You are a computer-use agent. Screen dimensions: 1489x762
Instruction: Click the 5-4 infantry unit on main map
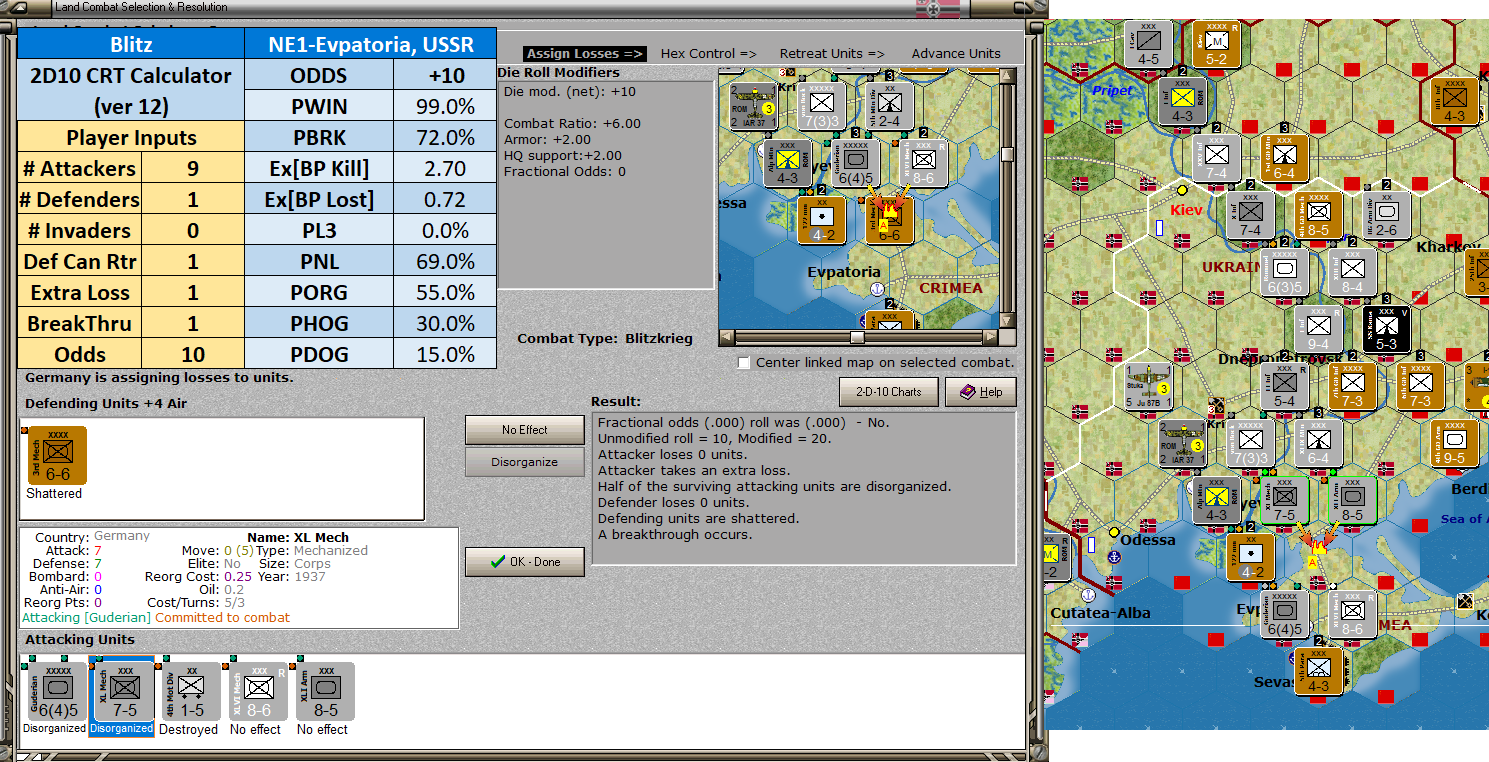1284,385
